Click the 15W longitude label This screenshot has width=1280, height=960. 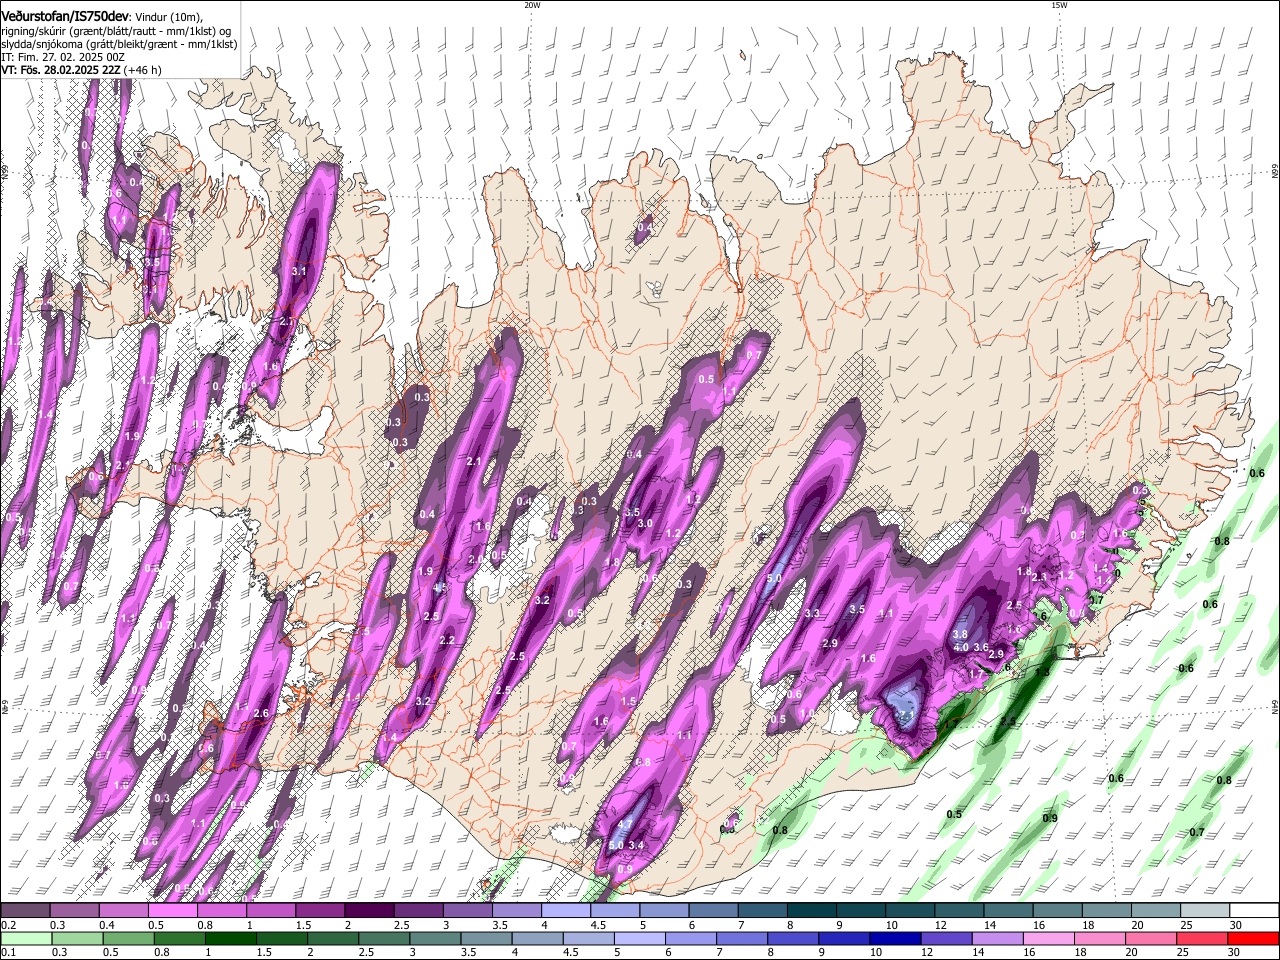1059,5
